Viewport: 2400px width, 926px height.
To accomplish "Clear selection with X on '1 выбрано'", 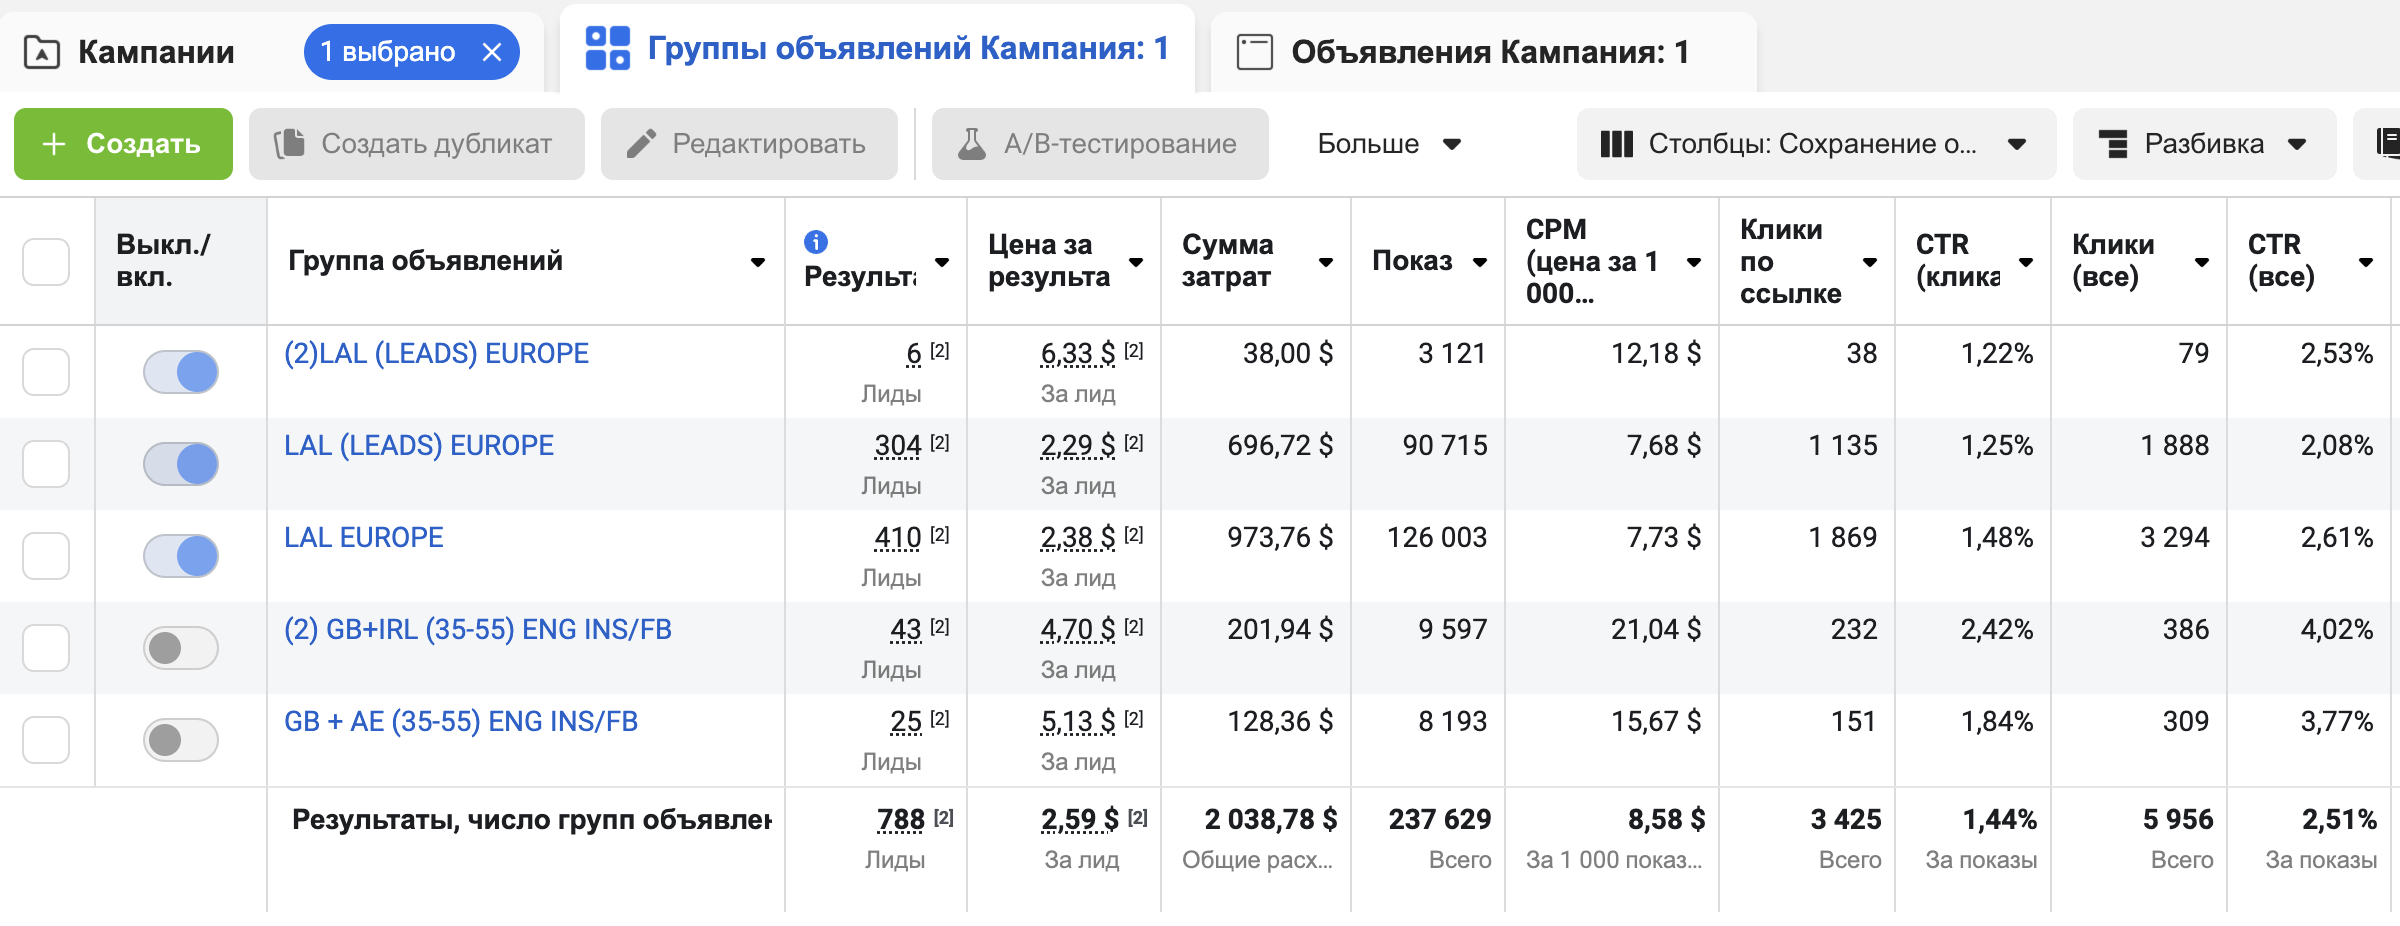I will click(x=492, y=52).
